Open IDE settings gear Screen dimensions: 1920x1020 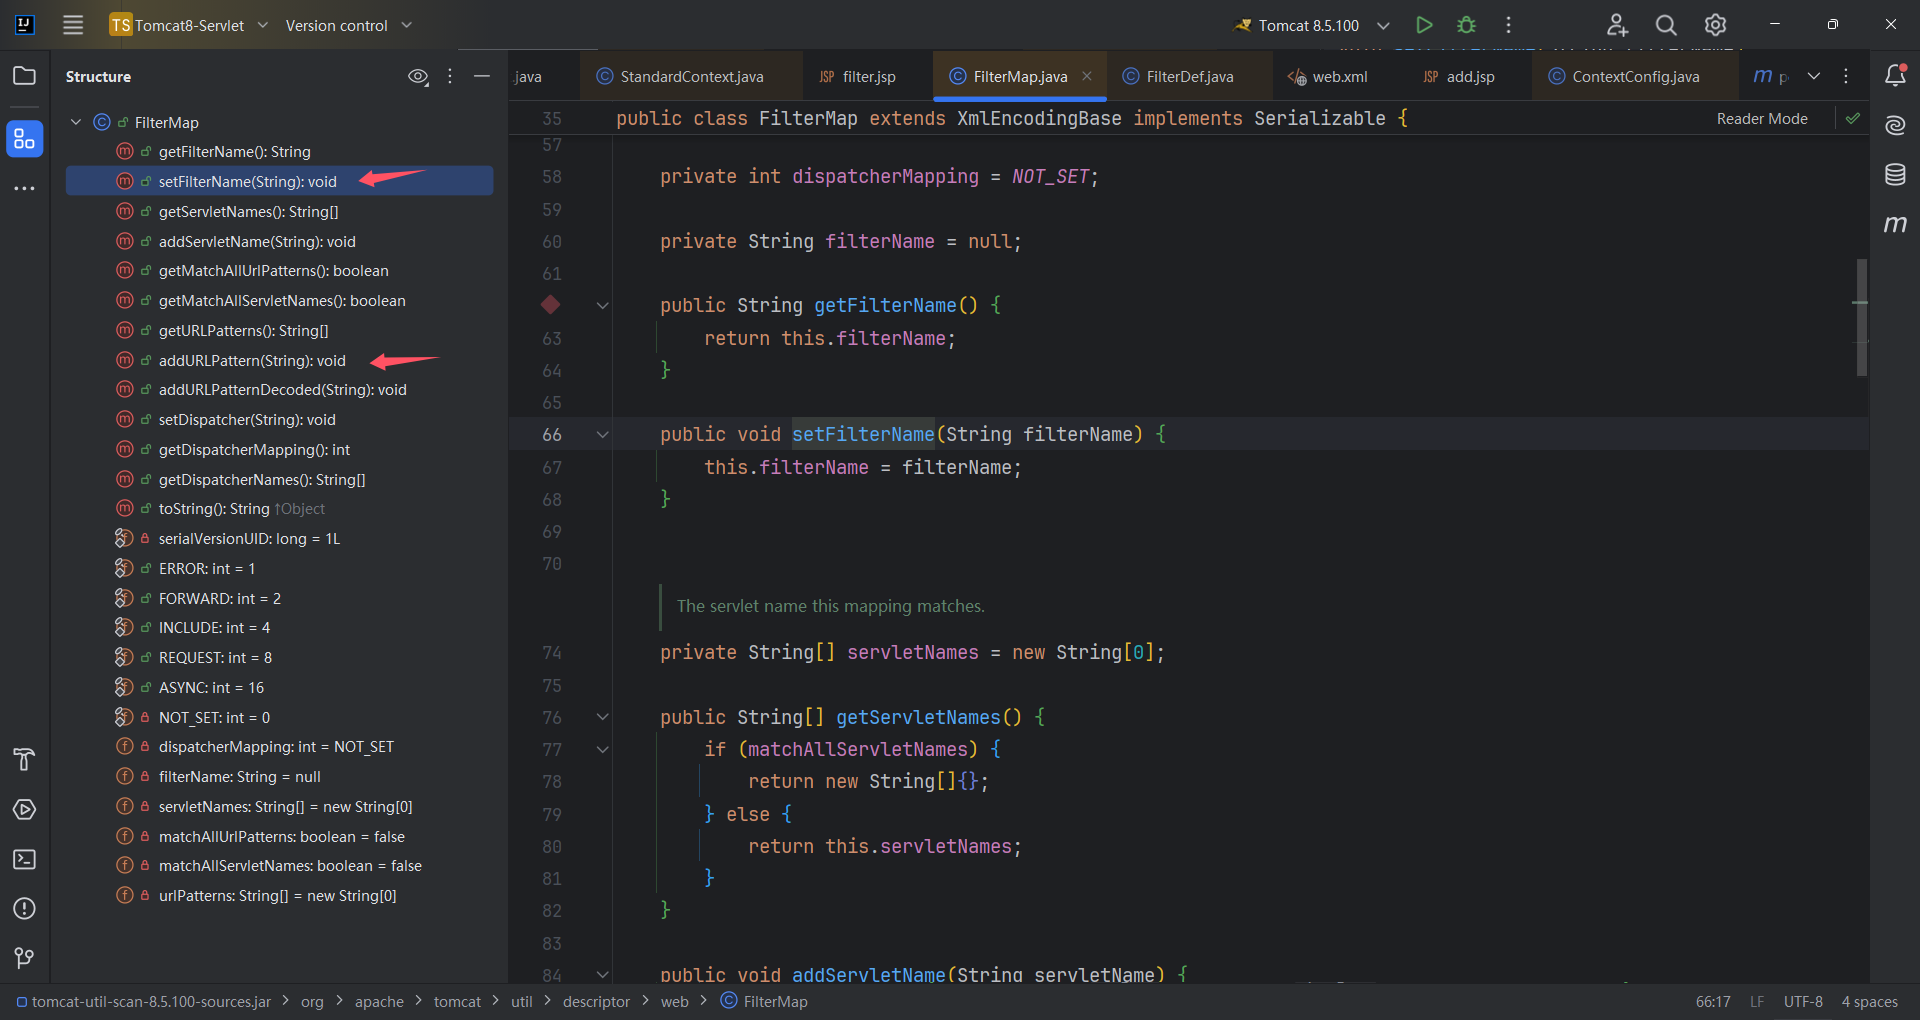coord(1715,25)
